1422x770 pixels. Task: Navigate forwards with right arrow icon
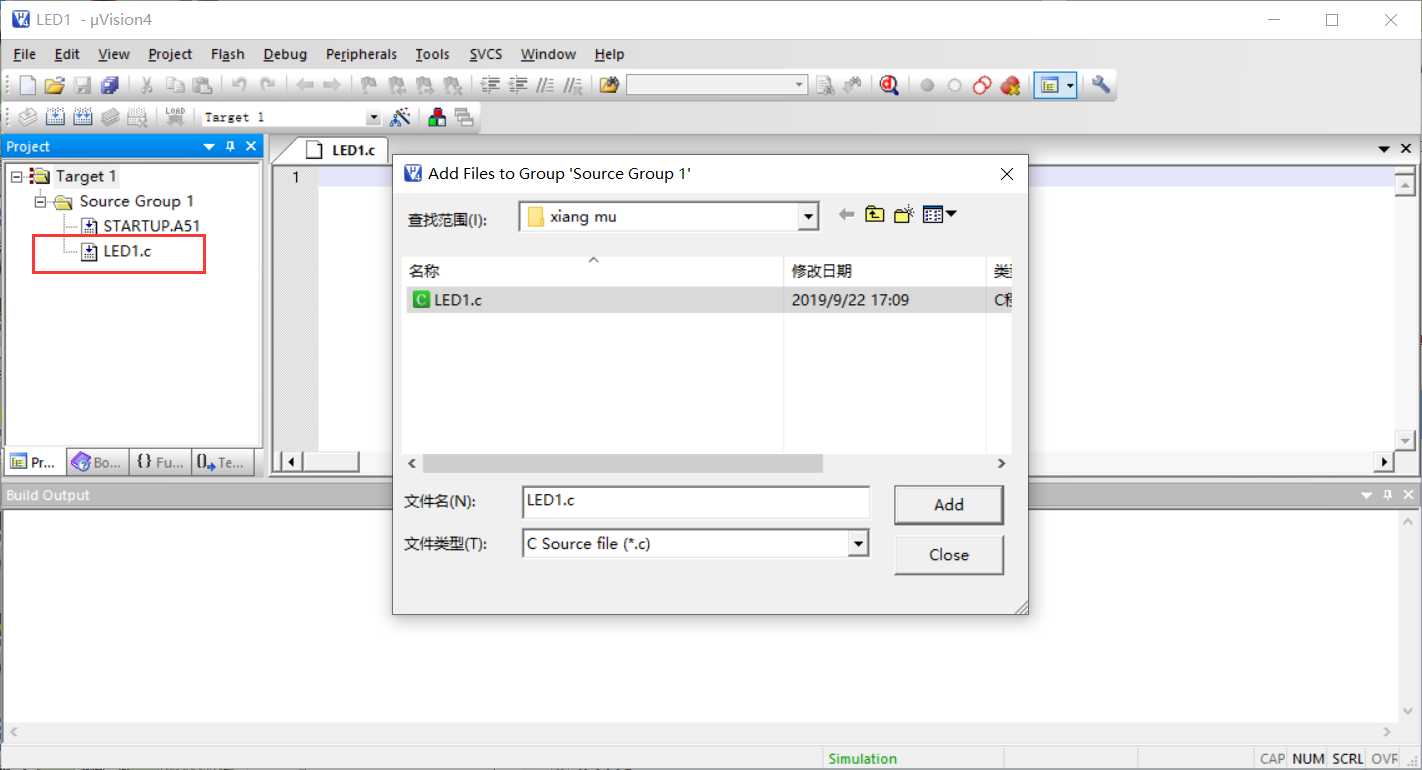[332, 86]
